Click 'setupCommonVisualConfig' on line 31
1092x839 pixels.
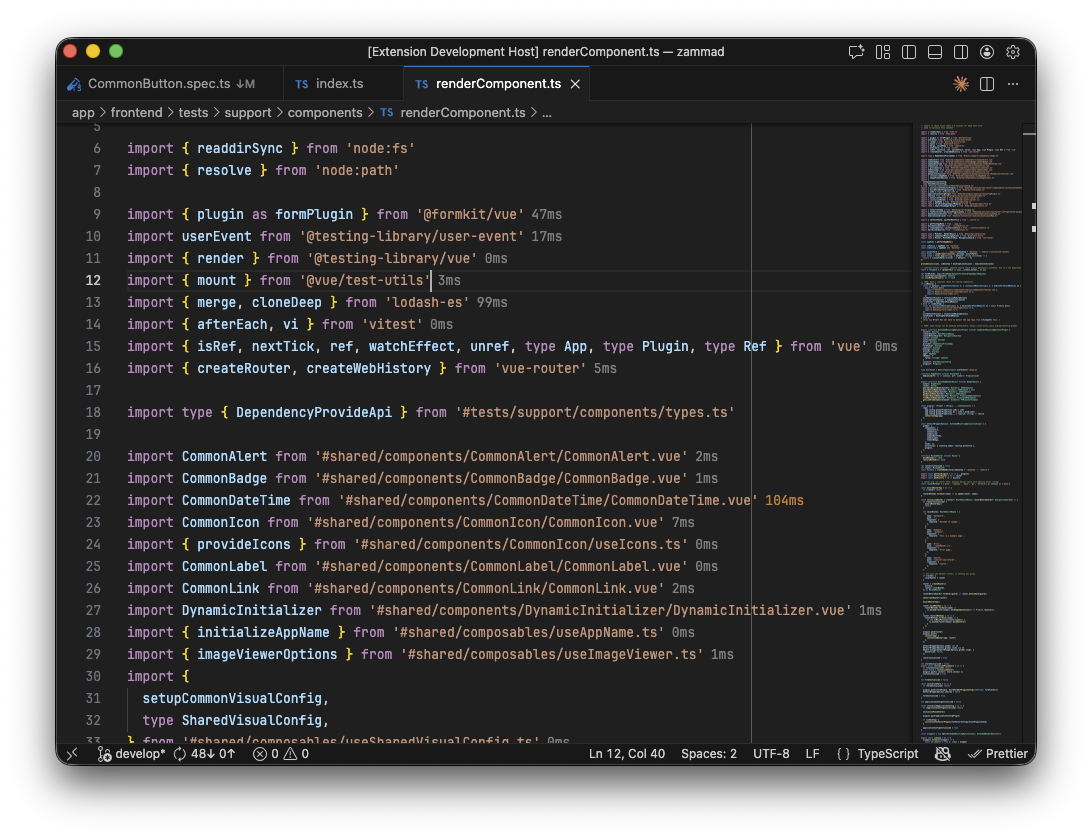(x=233, y=698)
